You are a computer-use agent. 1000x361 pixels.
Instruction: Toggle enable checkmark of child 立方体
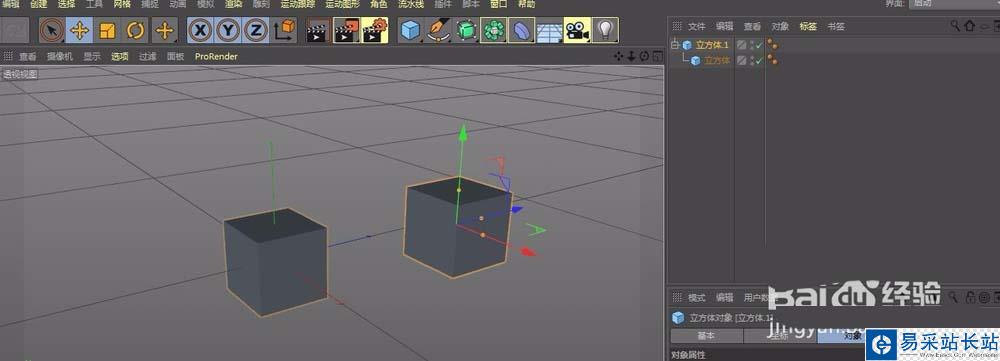759,61
